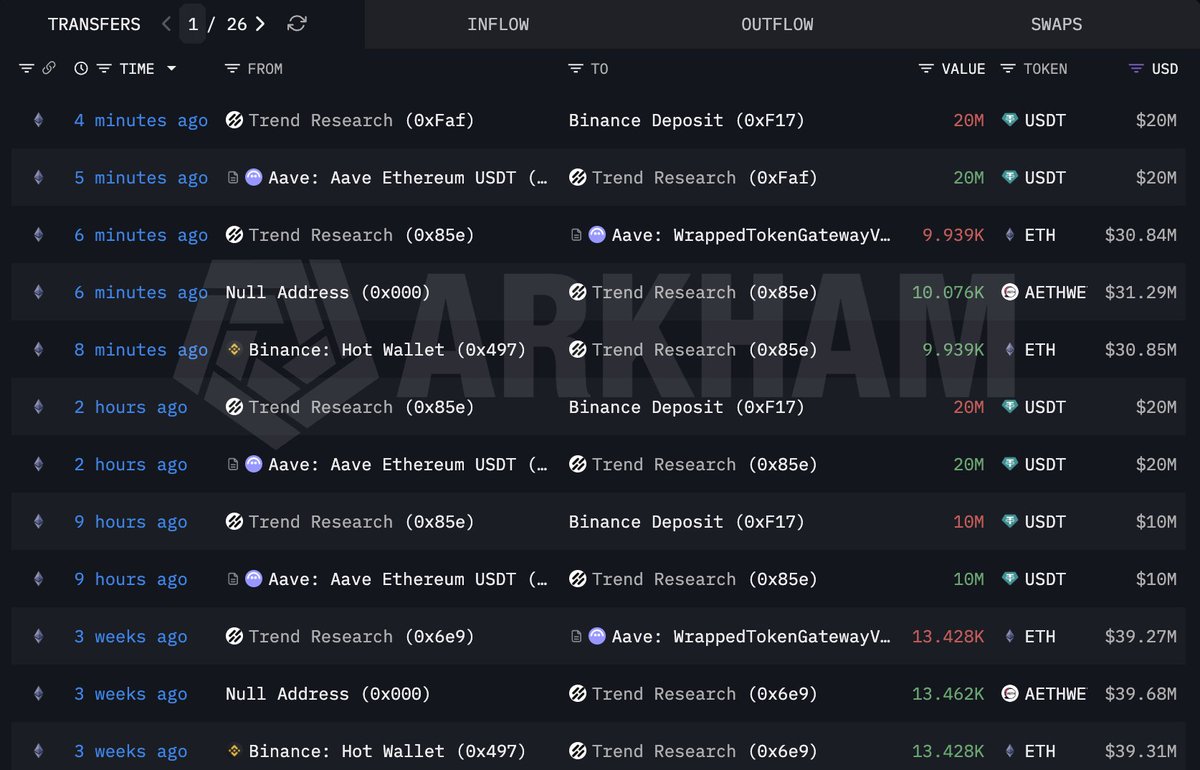Screen dimensions: 1200x770
Task: Click AETHWE token icon in $39.68M row
Action: point(1010,693)
